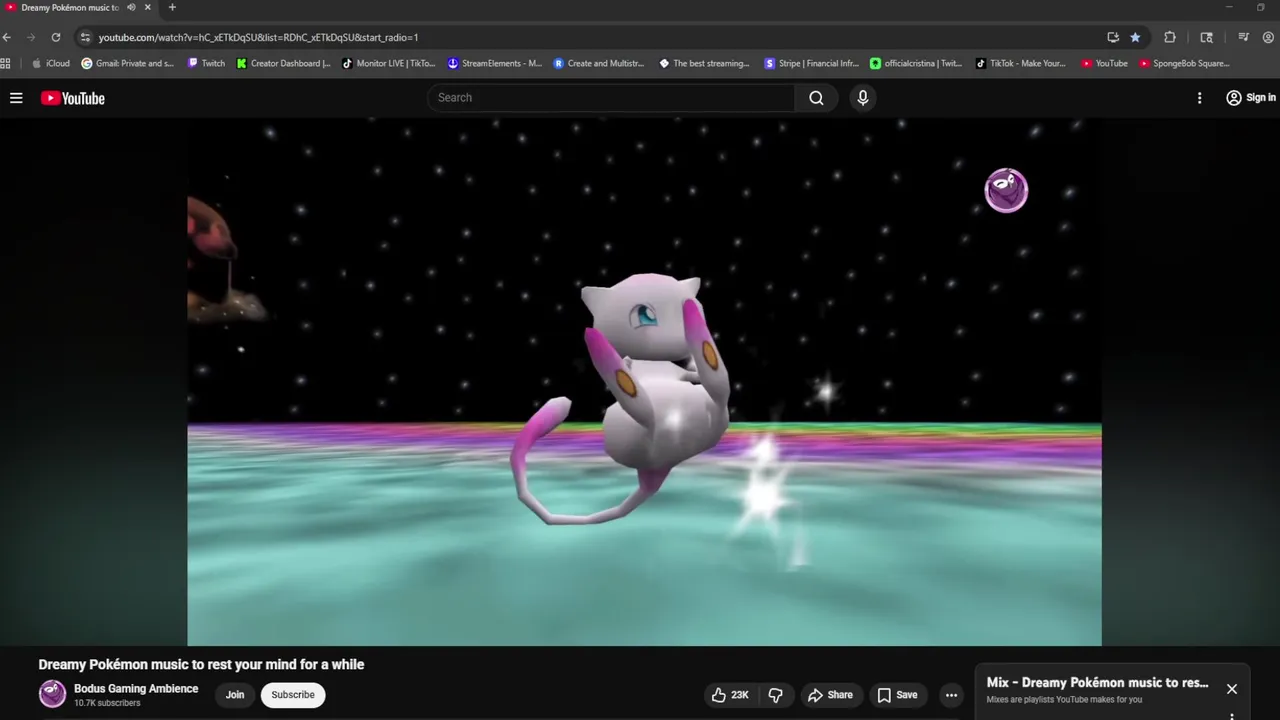Screen dimensions: 1280x720
Task: Click the channel watermark bubble in video
Action: [1006, 190]
